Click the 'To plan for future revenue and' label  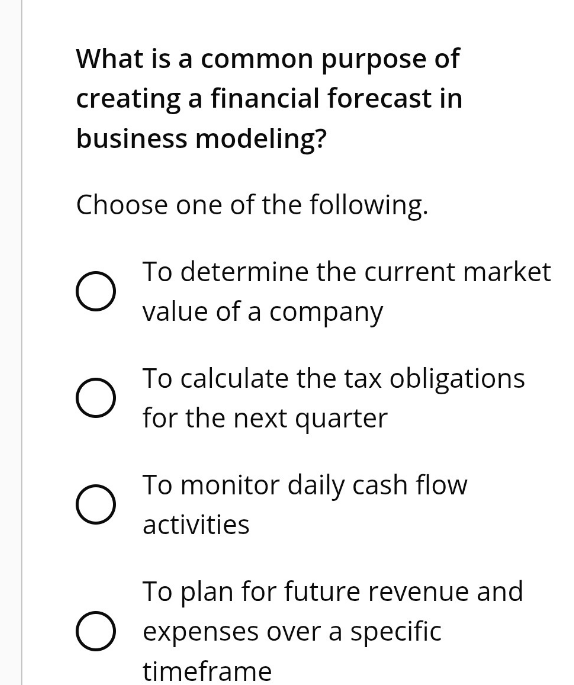(333, 592)
